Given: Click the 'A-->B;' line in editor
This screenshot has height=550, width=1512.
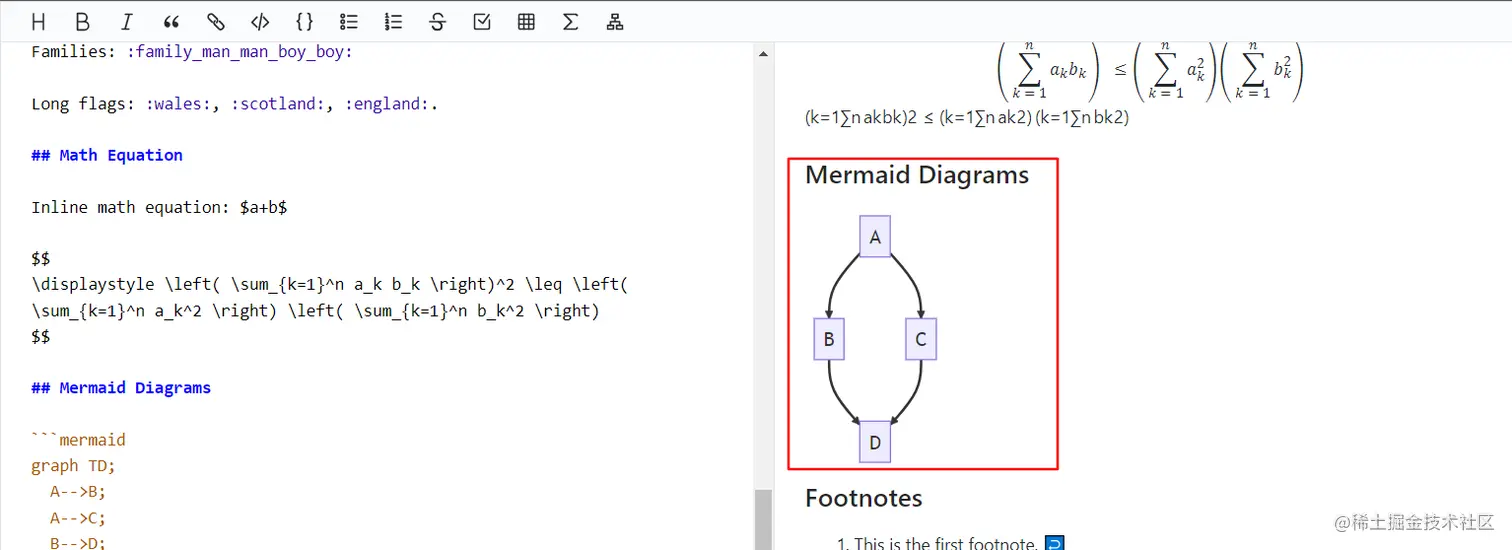Looking at the screenshot, I should [x=78, y=491].
